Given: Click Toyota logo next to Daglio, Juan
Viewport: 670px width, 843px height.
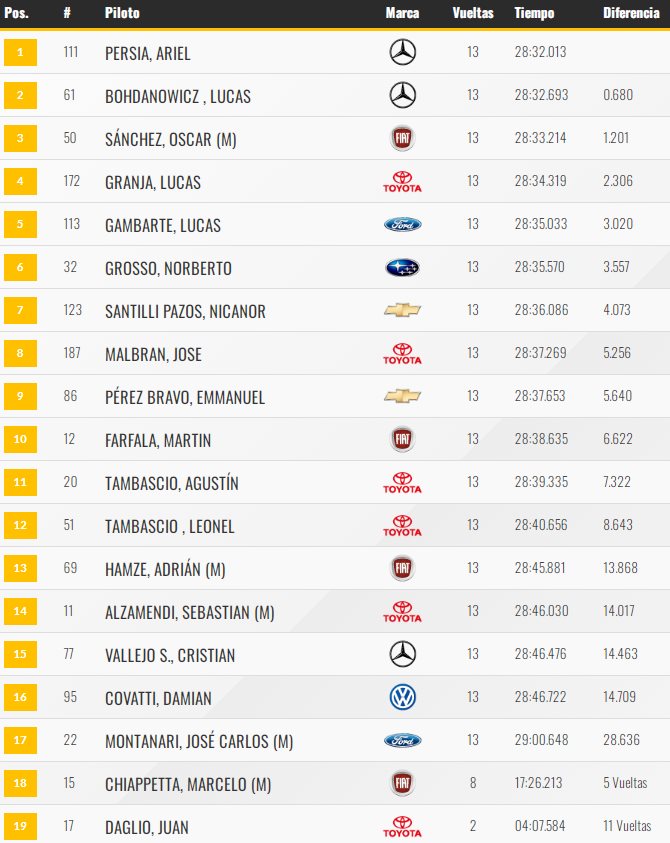Looking at the screenshot, I should tap(402, 827).
